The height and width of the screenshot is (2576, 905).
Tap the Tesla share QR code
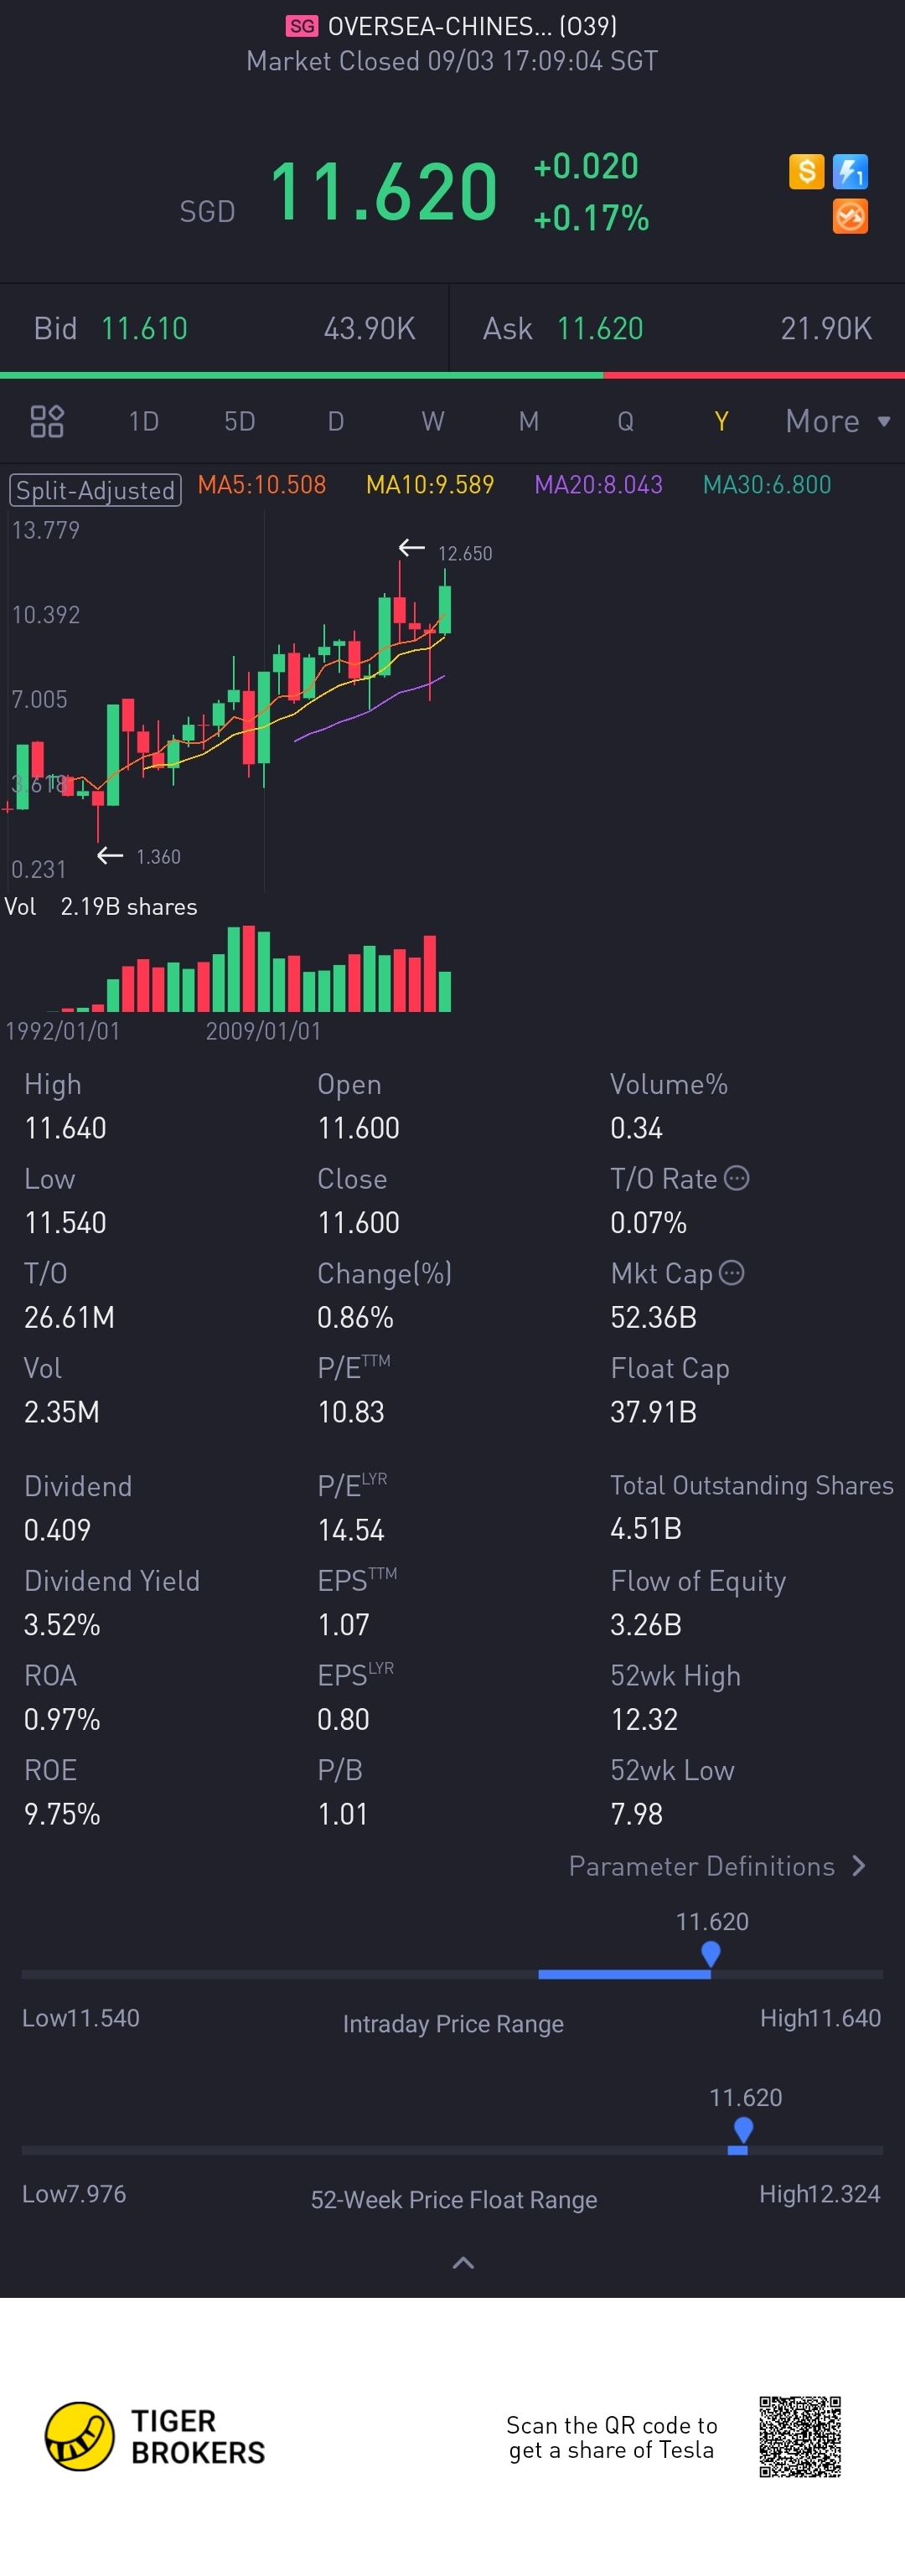pyautogui.click(x=799, y=2436)
